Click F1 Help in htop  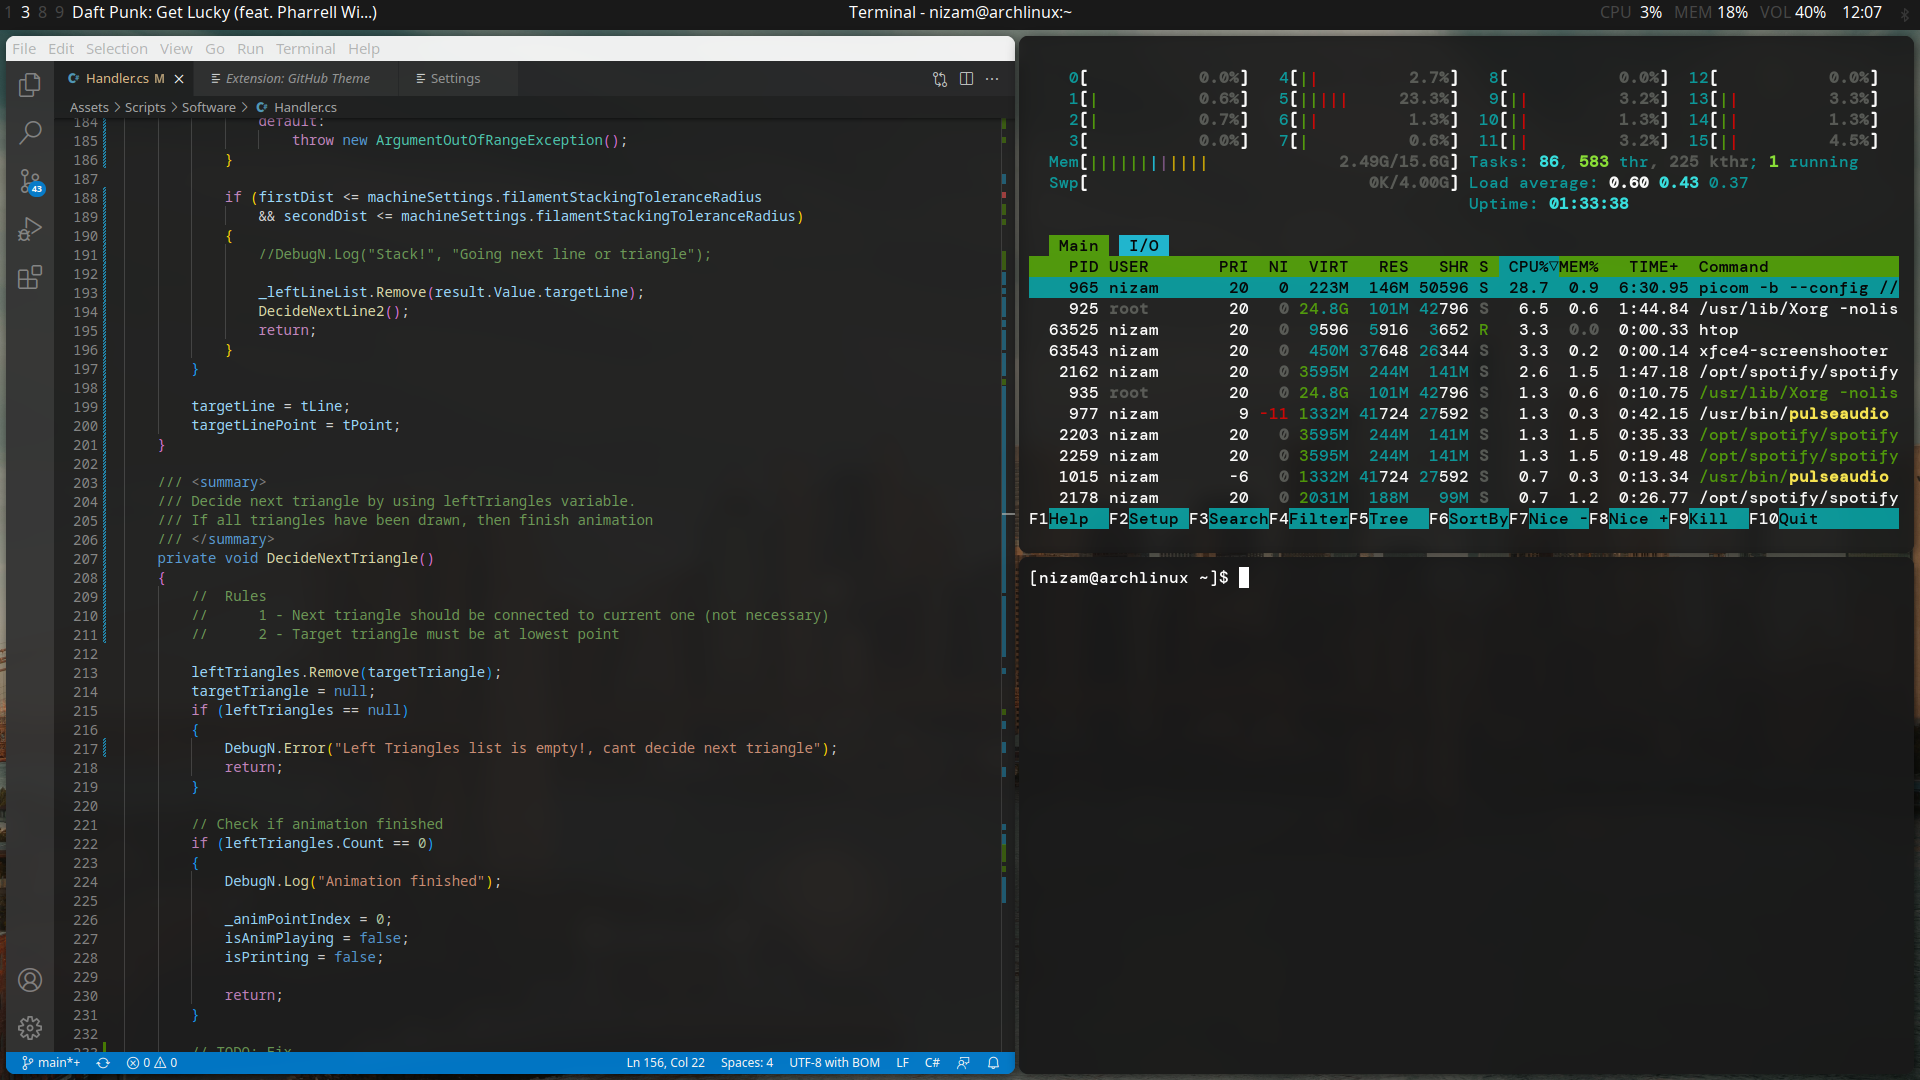[x=1068, y=519]
